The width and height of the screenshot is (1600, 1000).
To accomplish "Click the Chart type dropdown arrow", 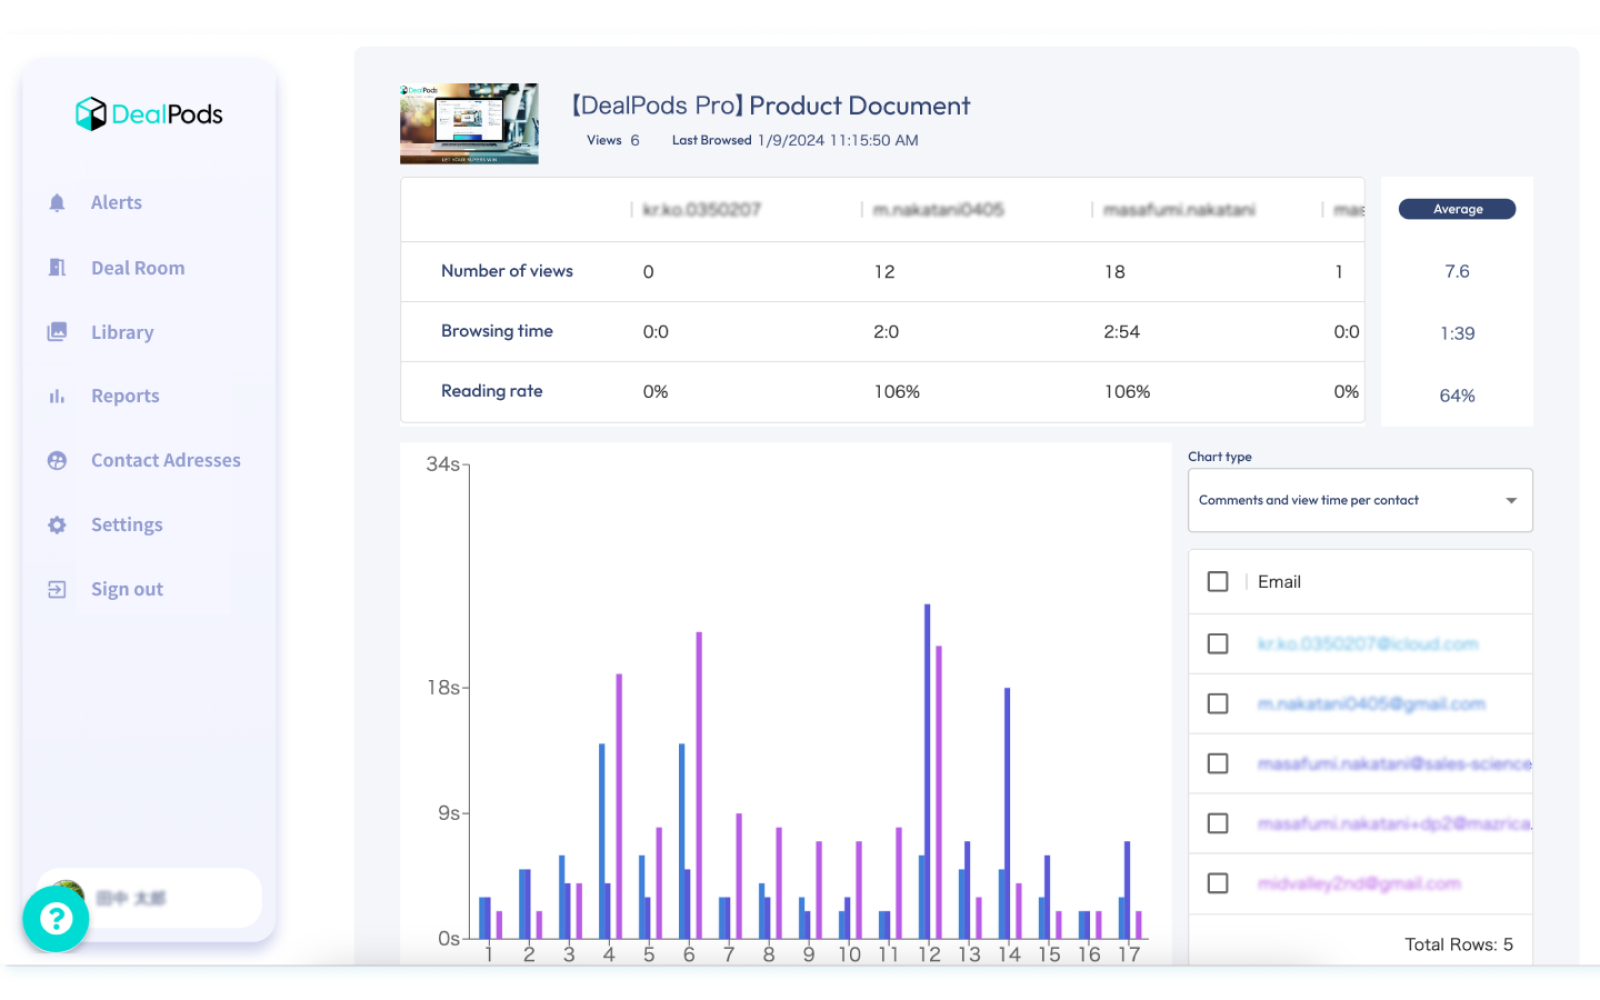I will 1511,500.
